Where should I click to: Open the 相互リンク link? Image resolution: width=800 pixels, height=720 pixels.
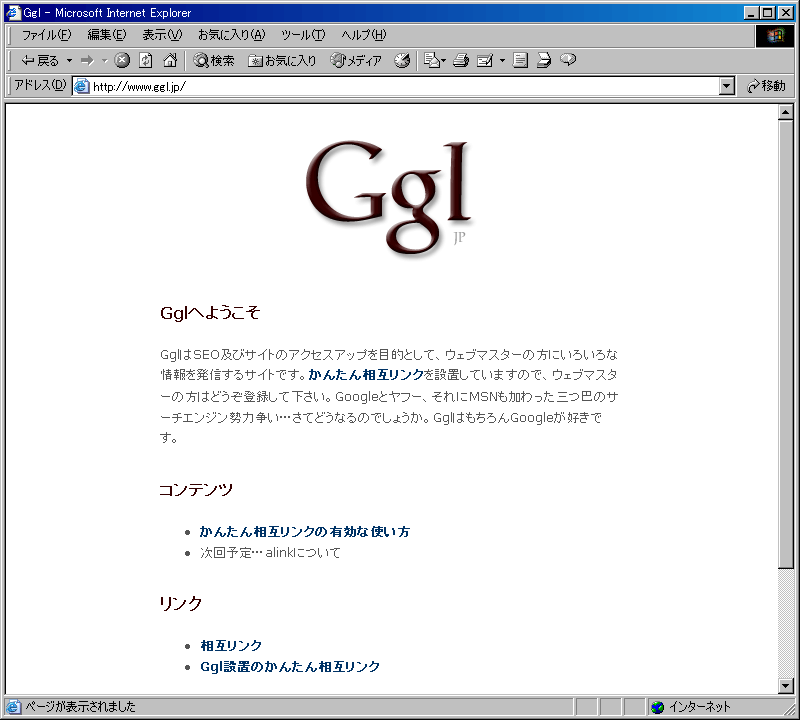[x=231, y=645]
